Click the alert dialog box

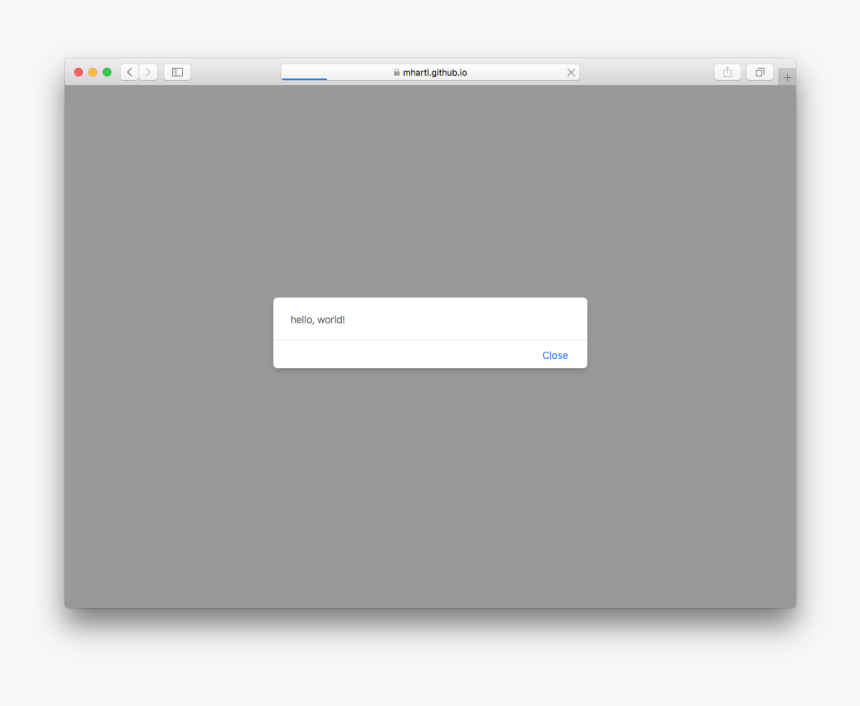430,332
